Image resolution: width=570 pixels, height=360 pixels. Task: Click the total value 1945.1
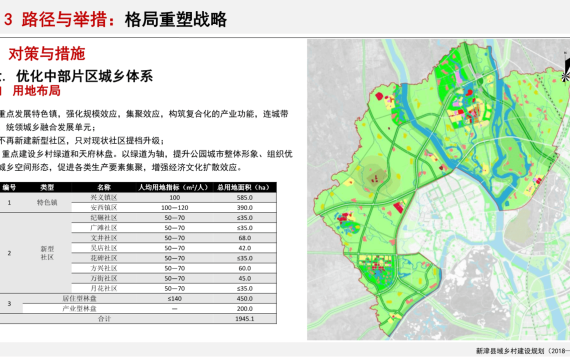(245, 319)
